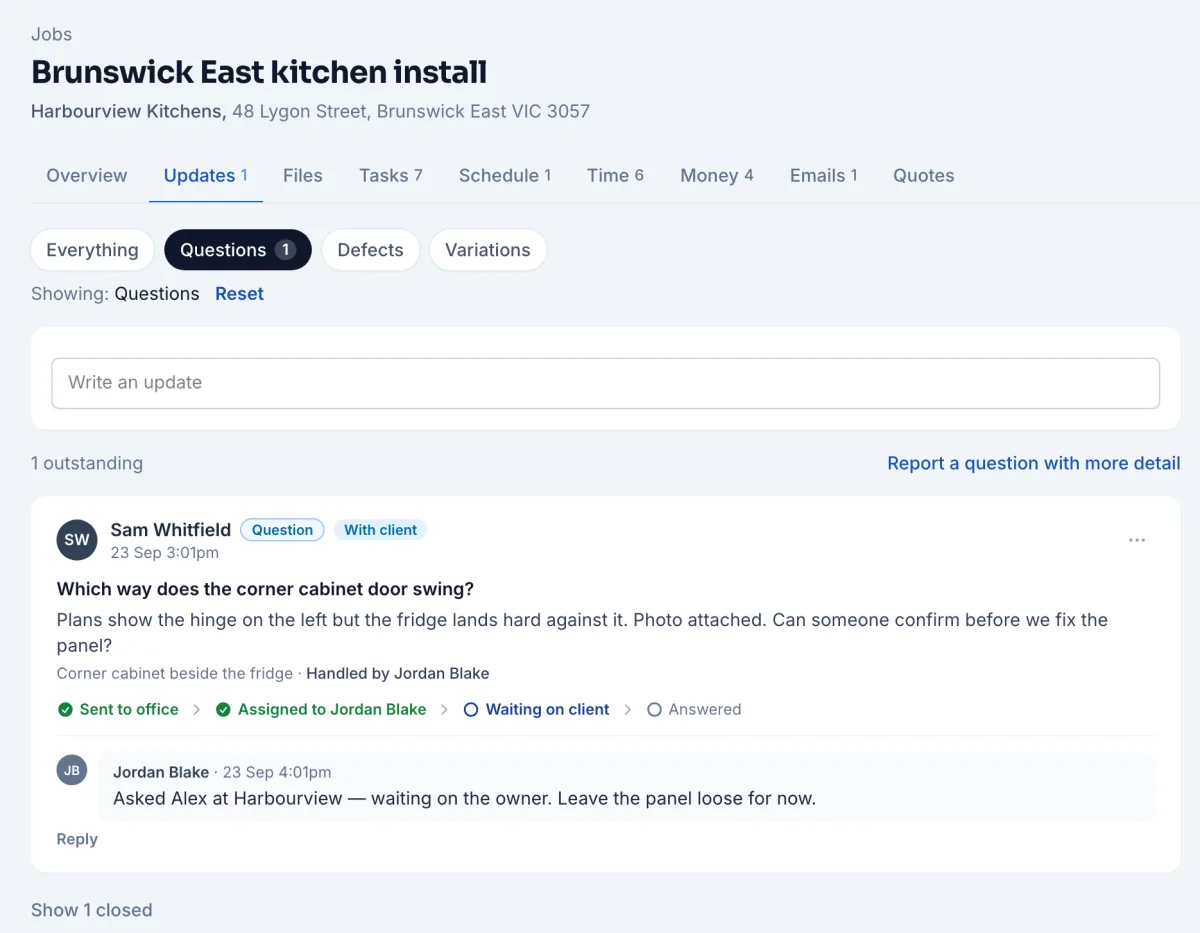The height and width of the screenshot is (933, 1200).
Task: Click the Jobs breadcrumb link
Action: [52, 34]
